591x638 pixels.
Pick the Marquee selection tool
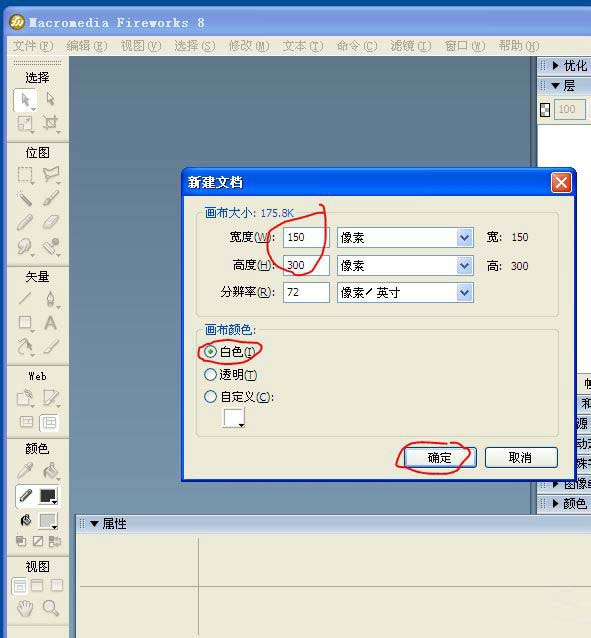tap(25, 175)
